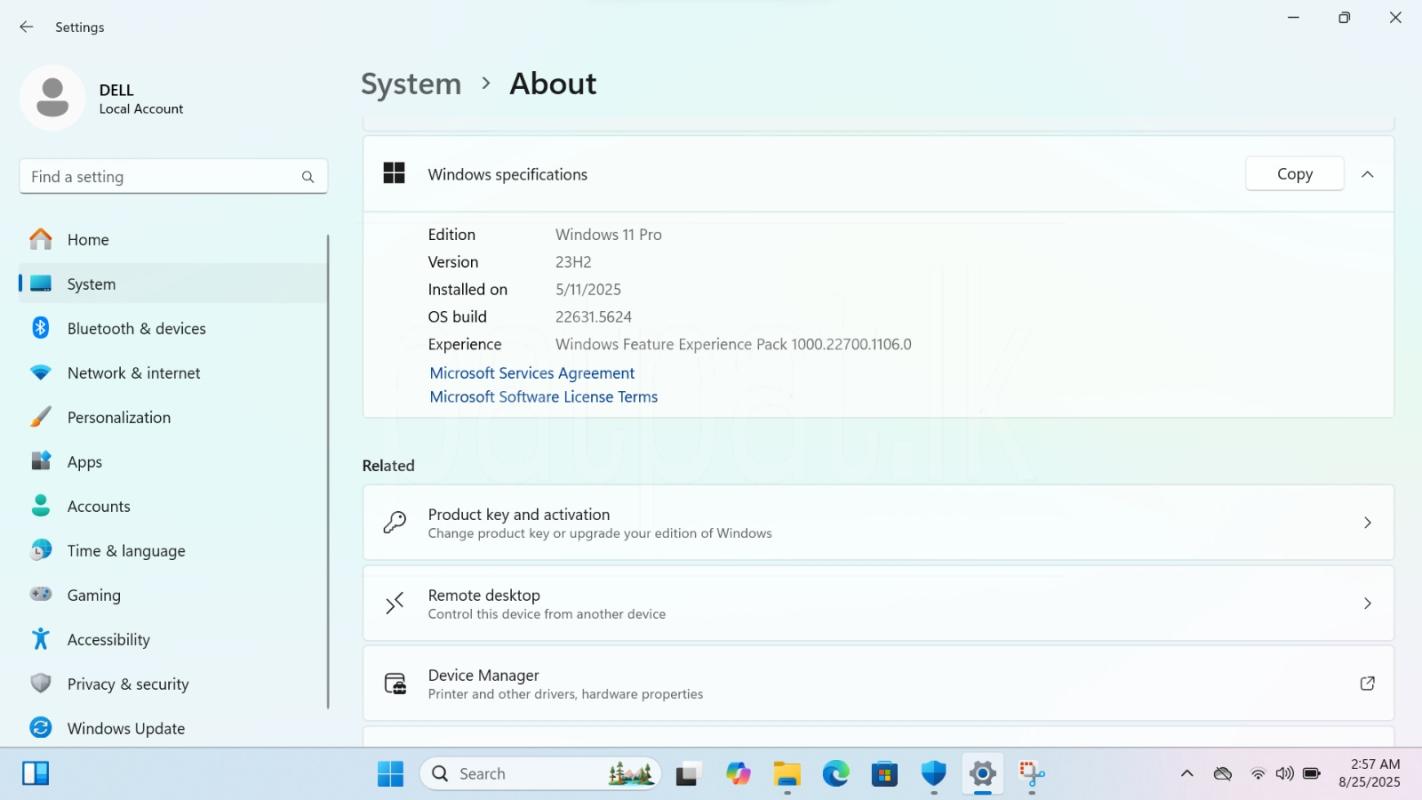The width and height of the screenshot is (1422, 800).
Task: Go to Accessibility in the sidebar
Action: [108, 639]
